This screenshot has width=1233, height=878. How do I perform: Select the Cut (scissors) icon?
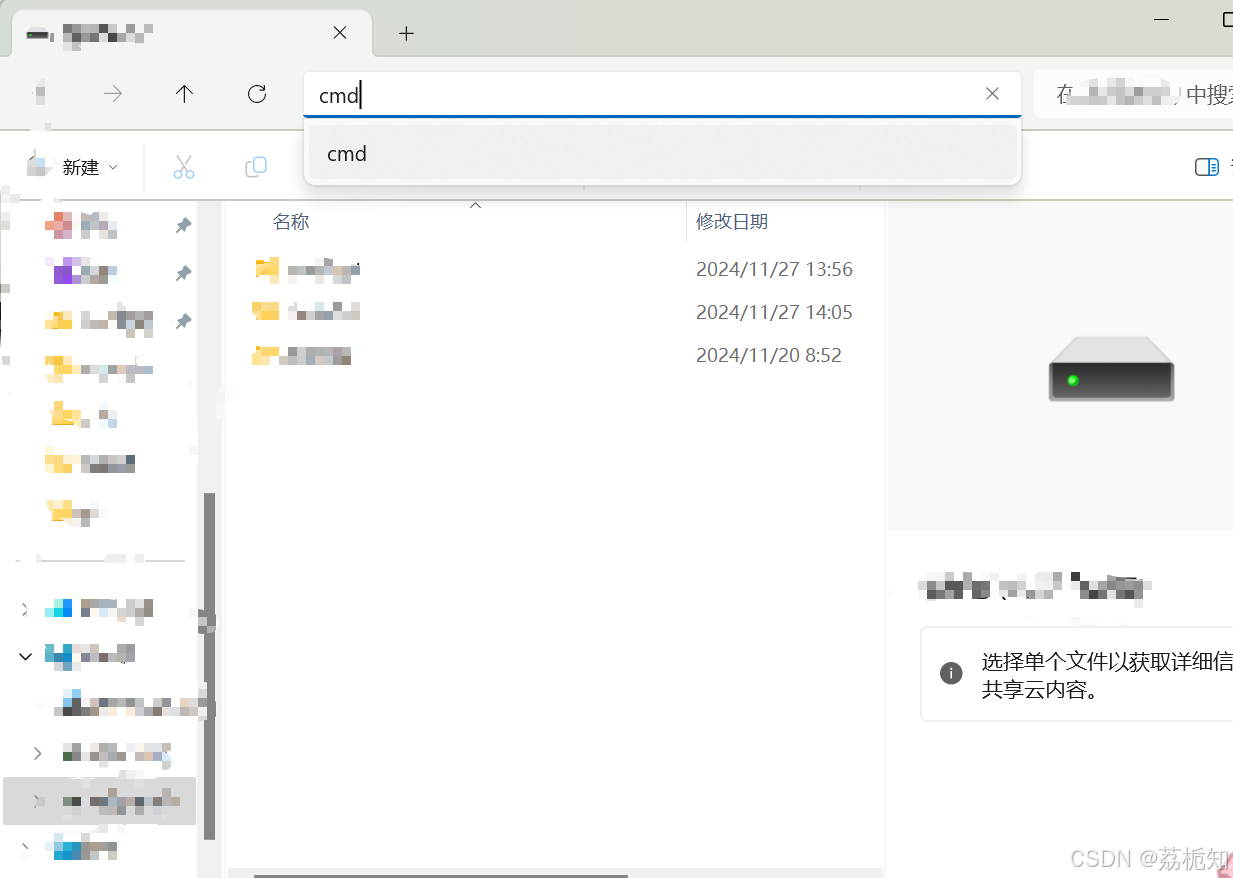point(183,166)
